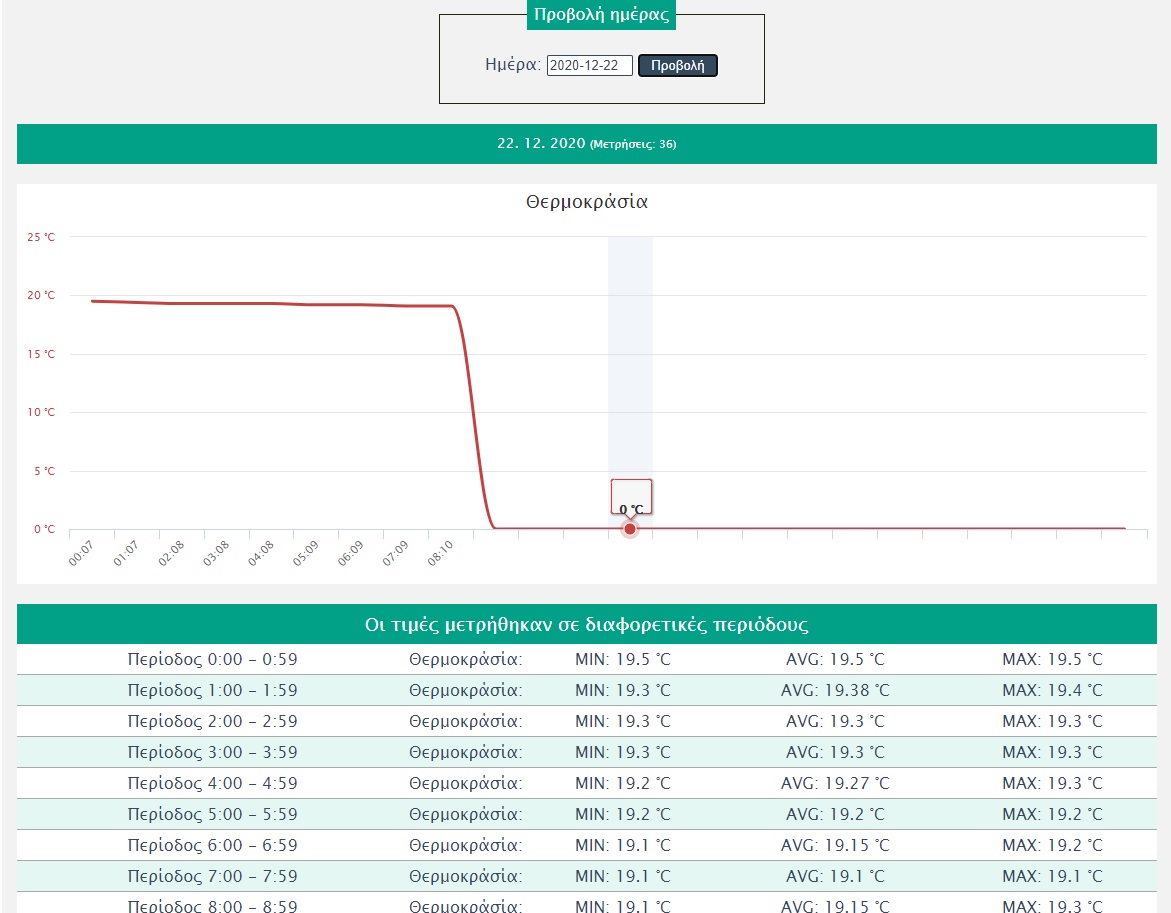Click 'MAX: 19.5 °C' in the 0:00 row
The height and width of the screenshot is (913, 1171).
click(x=1052, y=659)
